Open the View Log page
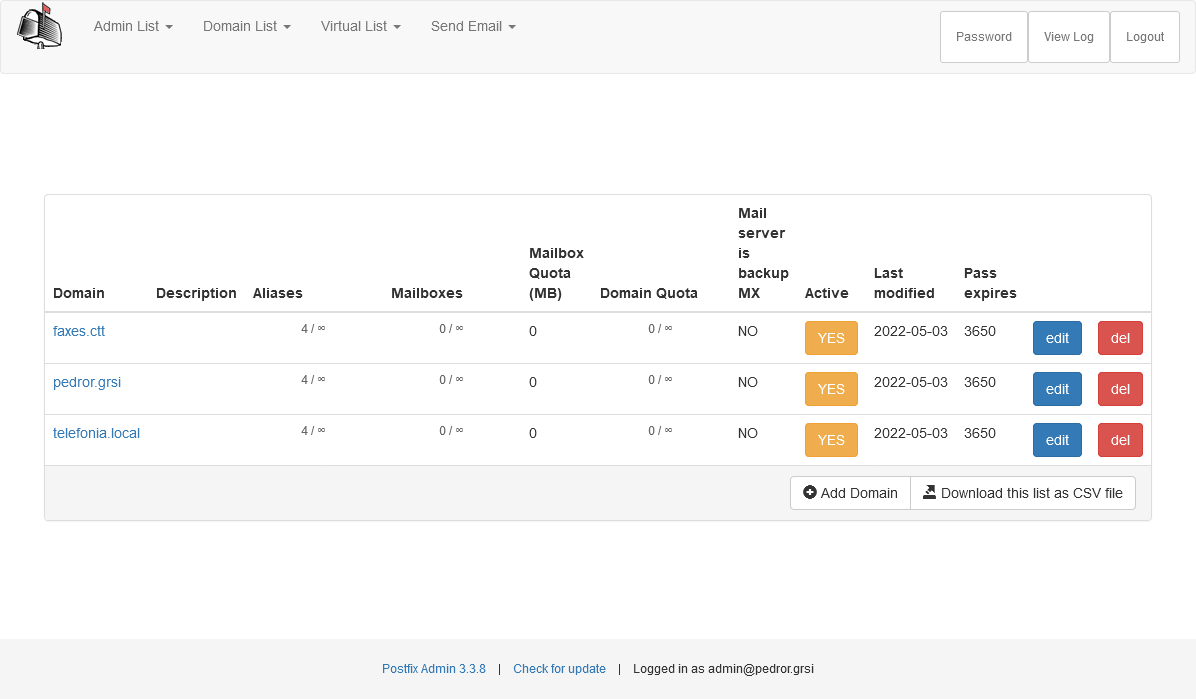This screenshot has width=1196, height=699. pyautogui.click(x=1068, y=37)
